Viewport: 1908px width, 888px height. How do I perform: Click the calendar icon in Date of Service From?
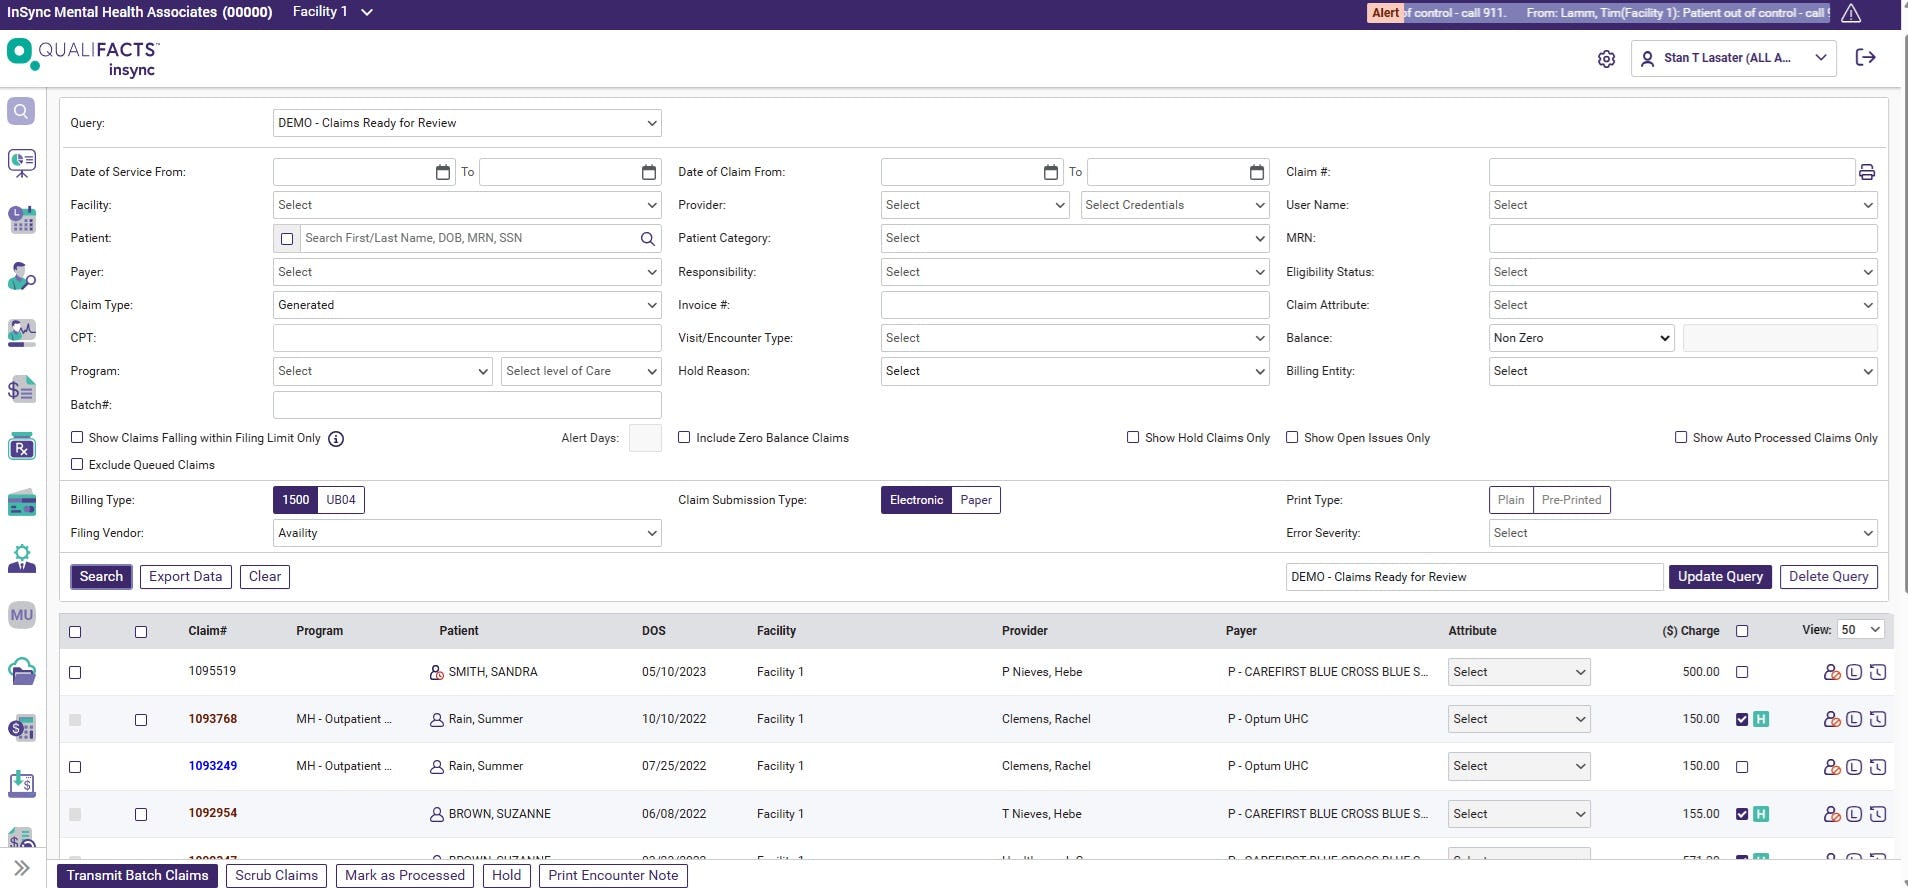click(x=443, y=172)
